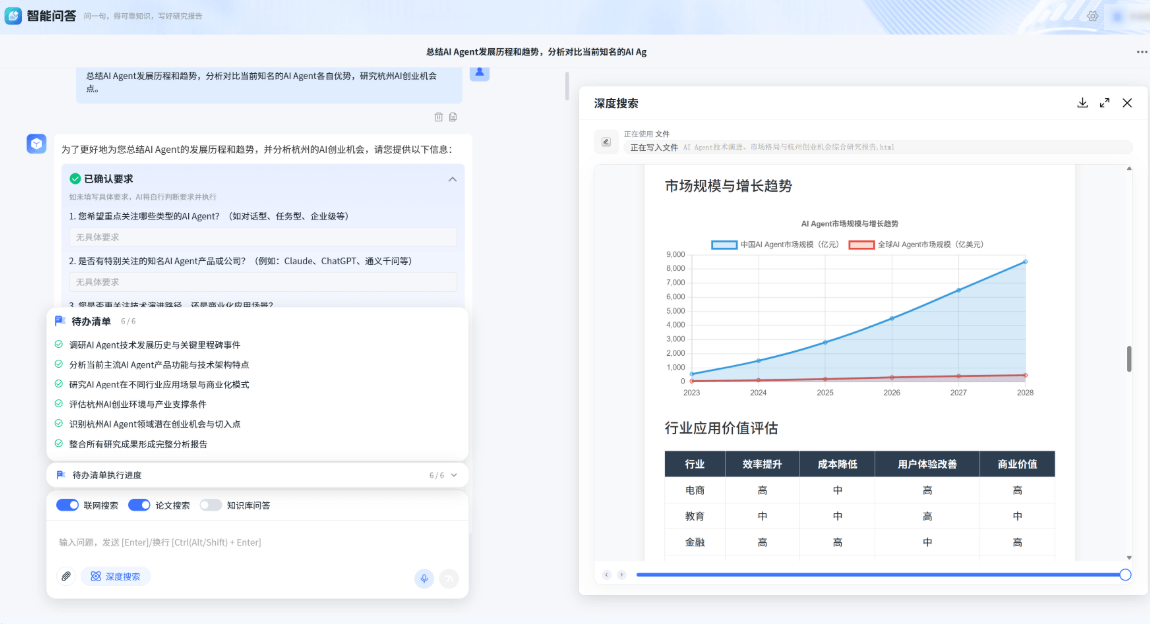Click the copy icon under user message
The image size is (1150, 624).
click(x=453, y=117)
